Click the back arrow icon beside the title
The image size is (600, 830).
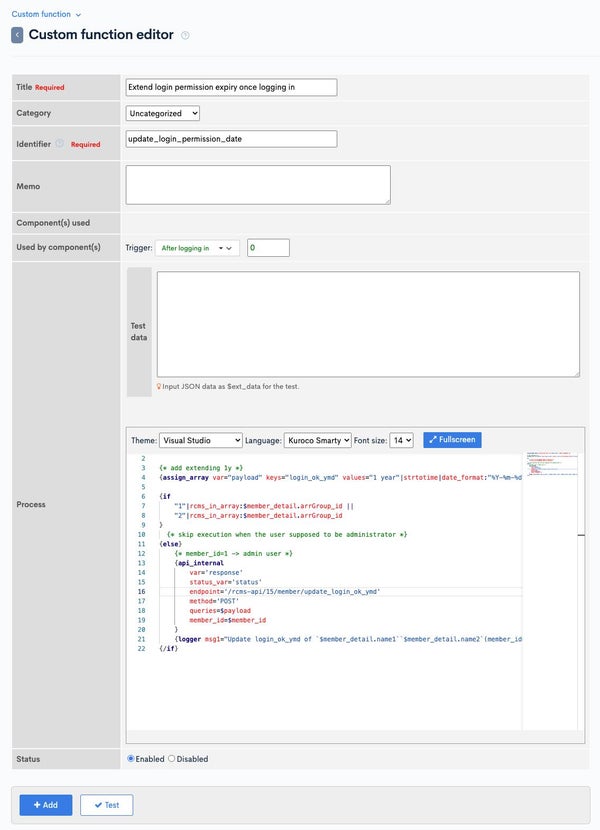(17, 35)
